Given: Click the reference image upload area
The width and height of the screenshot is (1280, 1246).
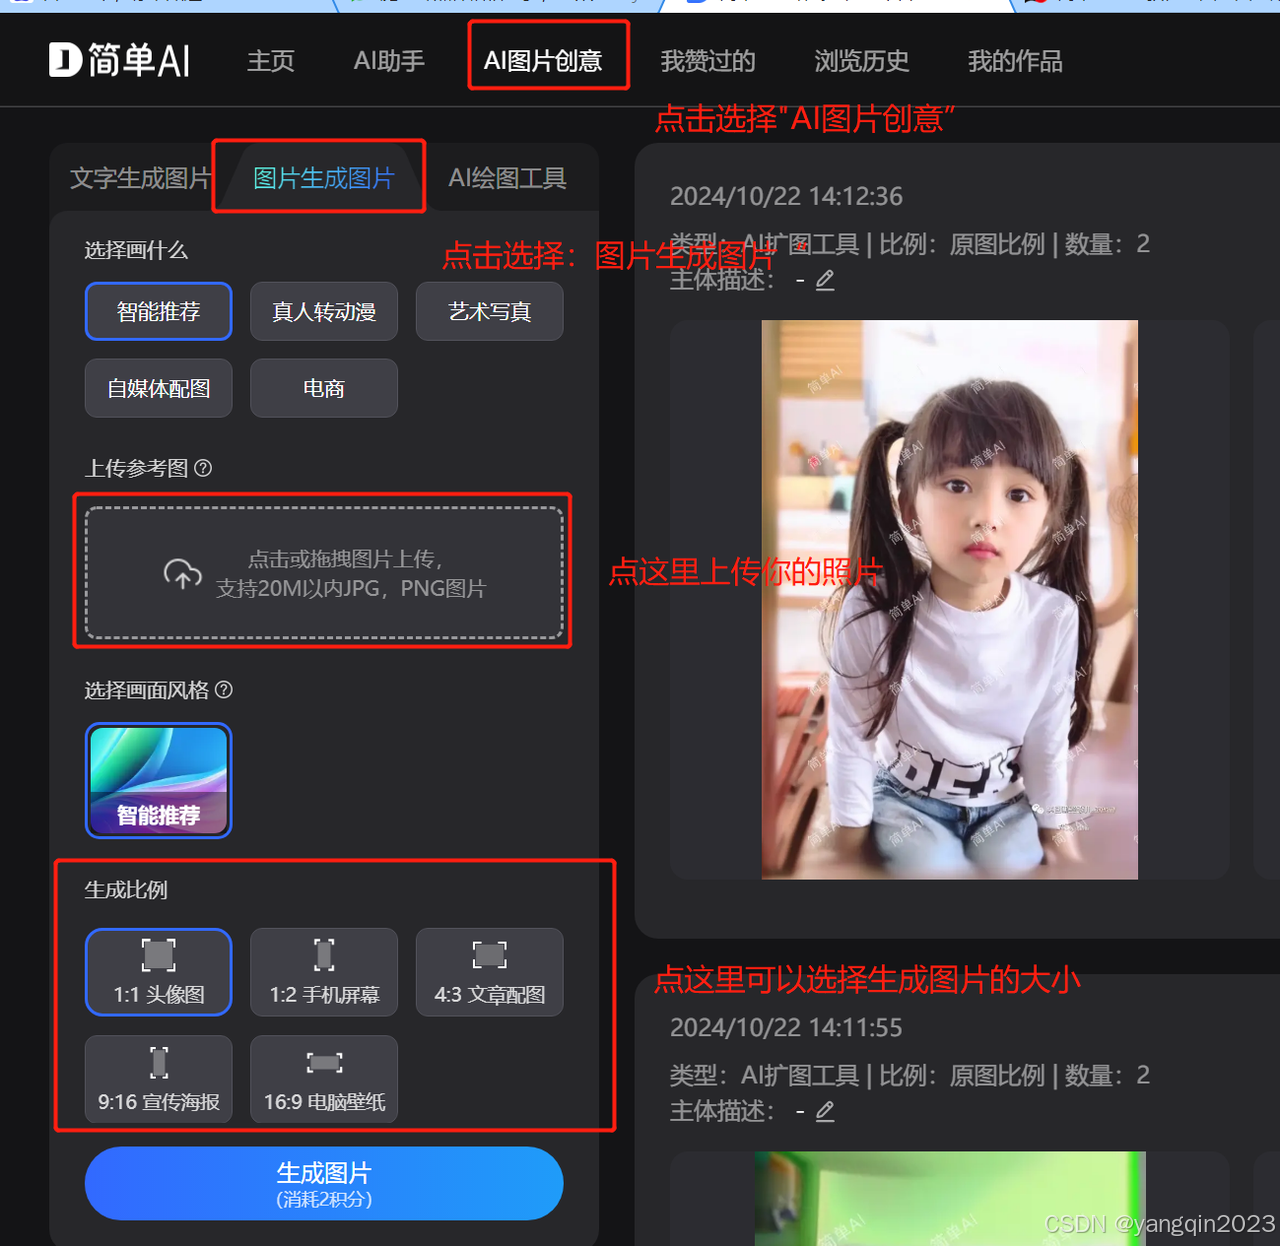Looking at the screenshot, I should point(324,572).
